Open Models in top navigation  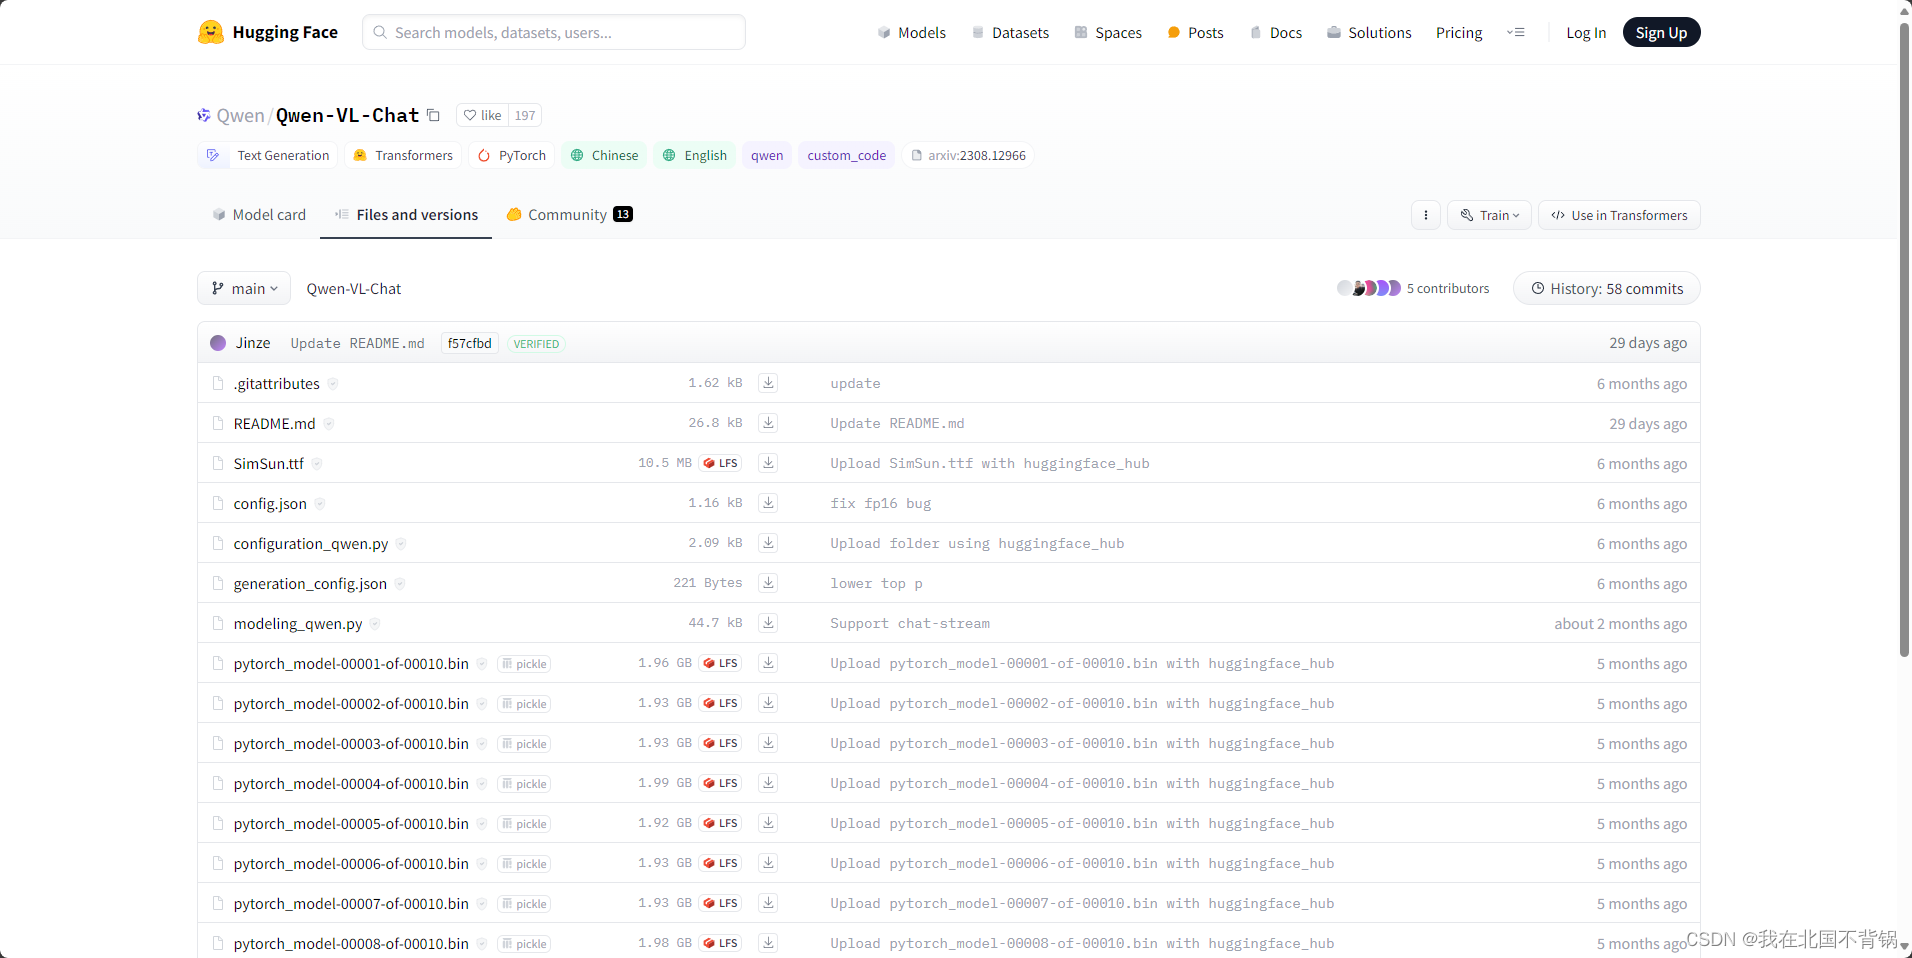(911, 33)
